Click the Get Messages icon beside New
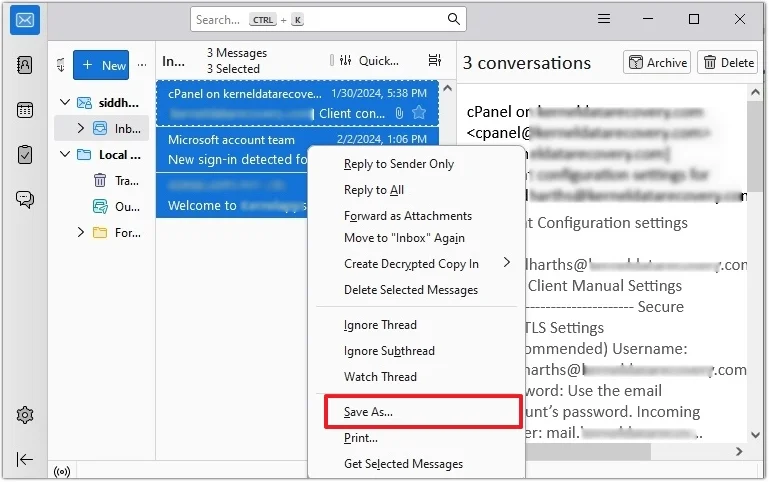This screenshot has height=482, width=769. click(x=61, y=65)
